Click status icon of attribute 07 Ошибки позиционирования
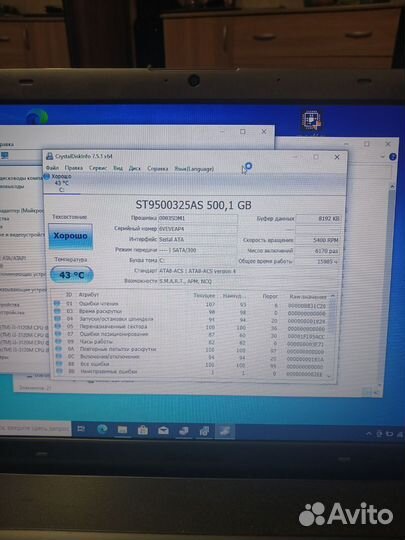 coord(58,334)
